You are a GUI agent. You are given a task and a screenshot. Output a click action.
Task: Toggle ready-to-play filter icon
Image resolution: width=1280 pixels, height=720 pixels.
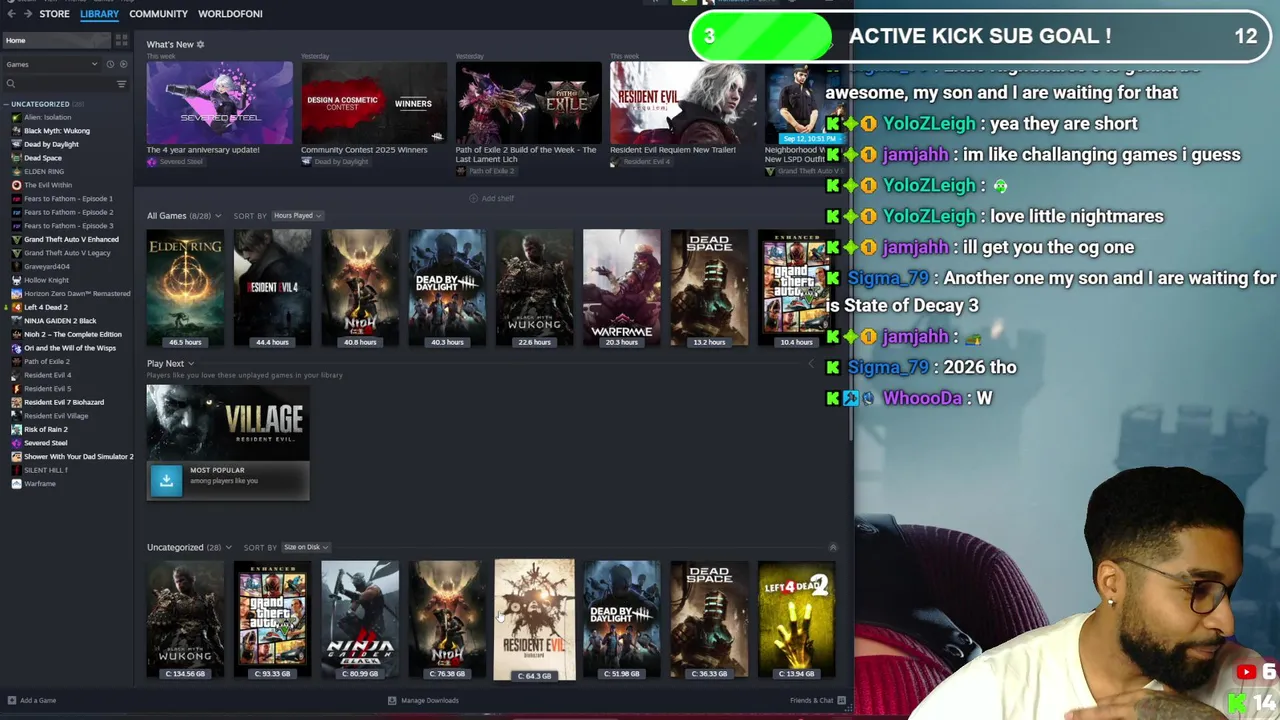click(x=122, y=64)
